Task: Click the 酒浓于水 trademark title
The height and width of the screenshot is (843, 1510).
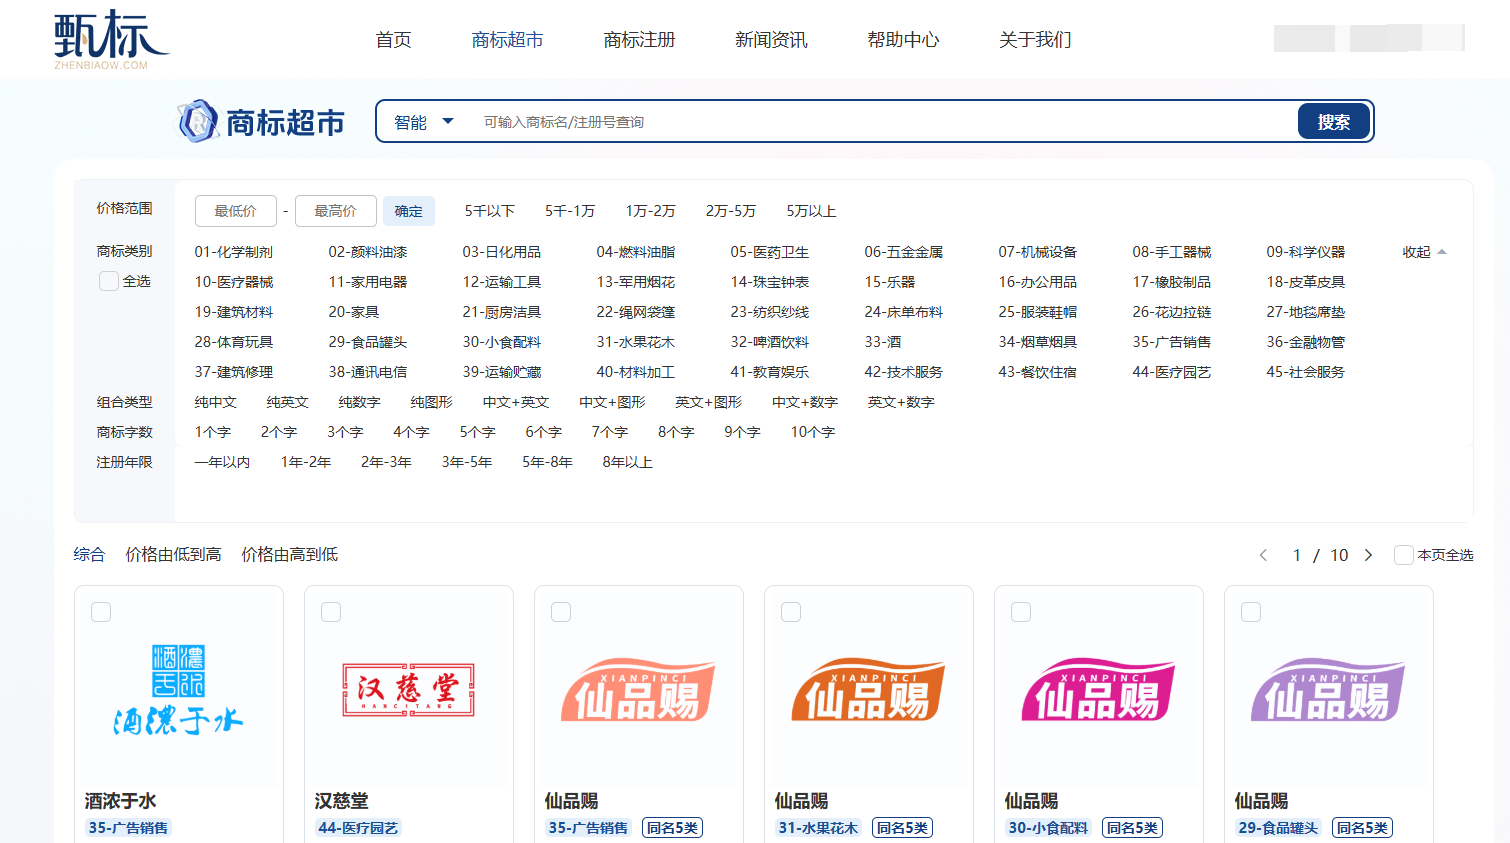Action: (x=120, y=801)
